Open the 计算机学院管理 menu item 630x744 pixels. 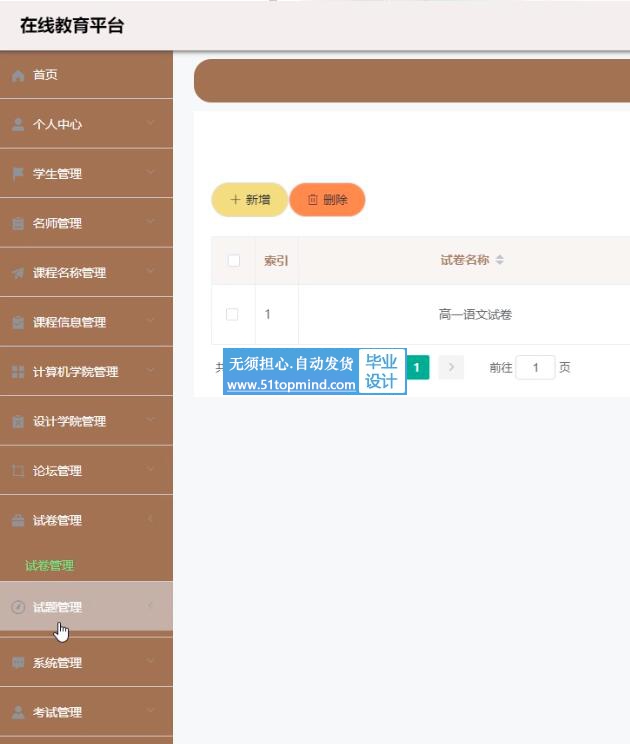(86, 372)
